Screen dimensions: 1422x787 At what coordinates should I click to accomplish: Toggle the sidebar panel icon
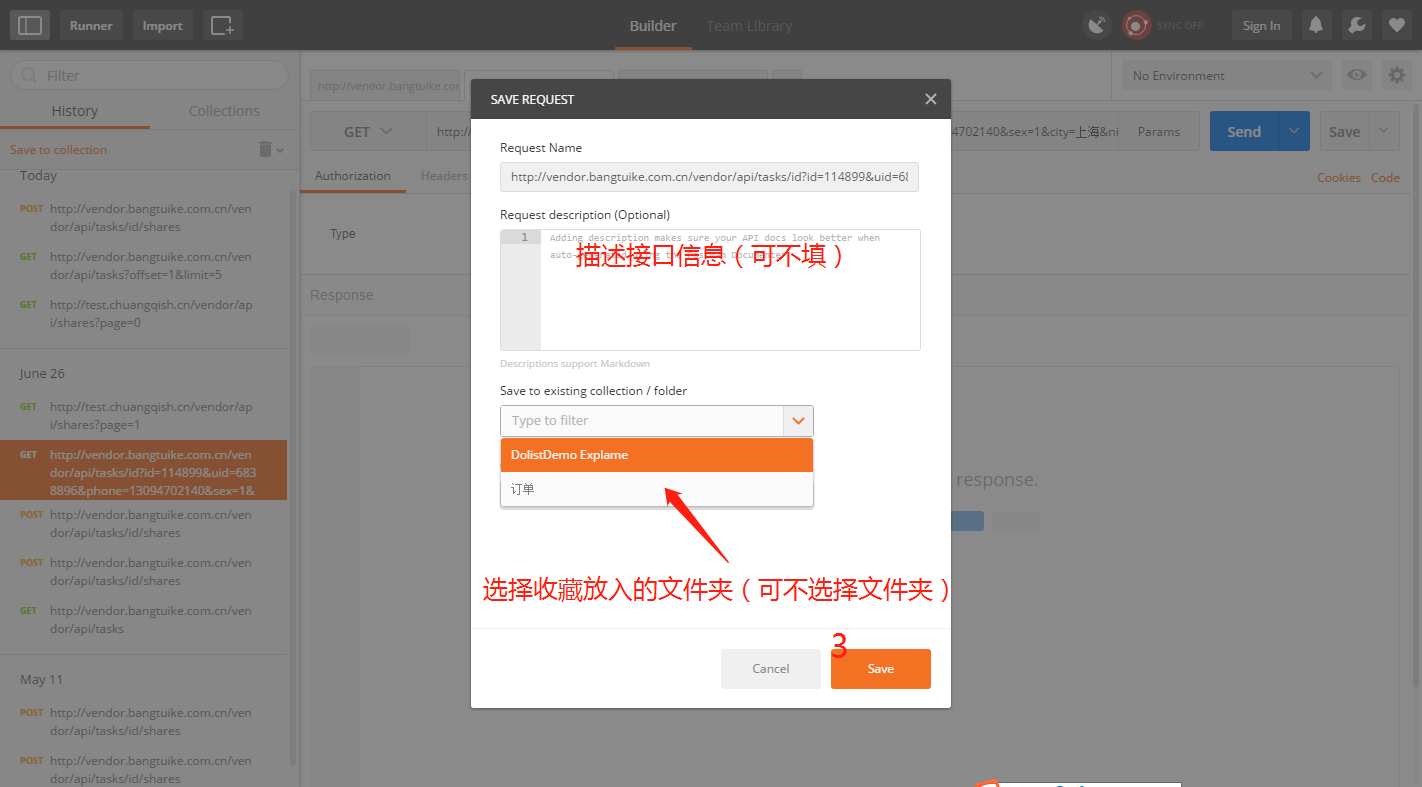30,25
